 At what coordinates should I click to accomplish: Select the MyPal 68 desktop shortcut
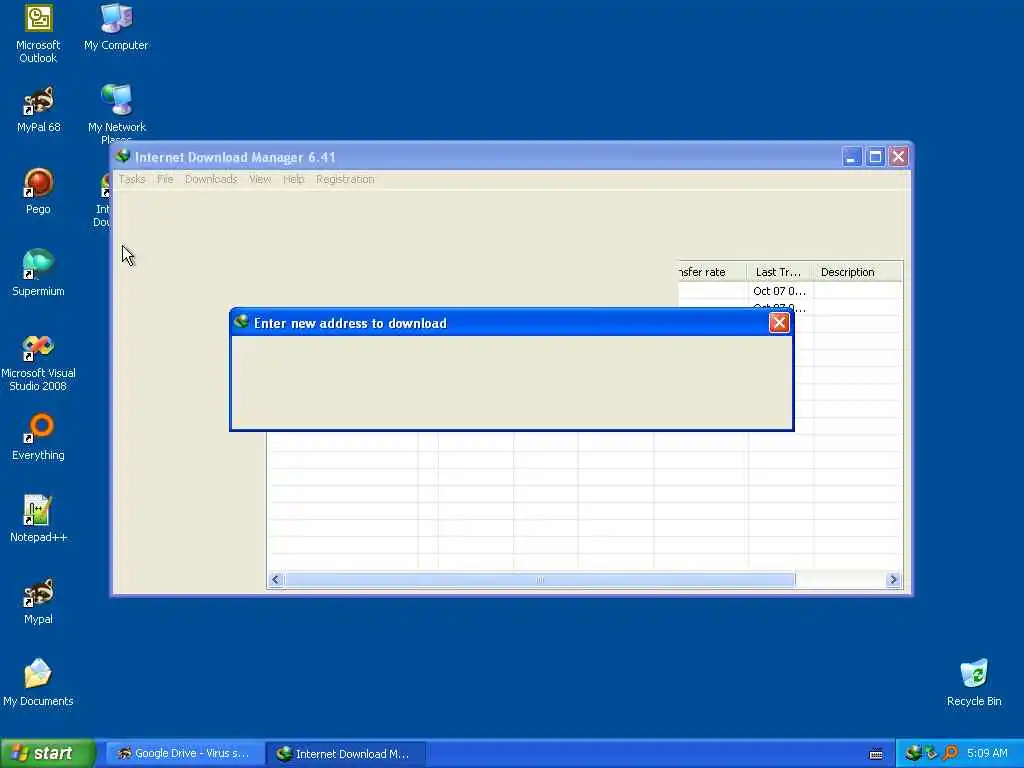38,110
